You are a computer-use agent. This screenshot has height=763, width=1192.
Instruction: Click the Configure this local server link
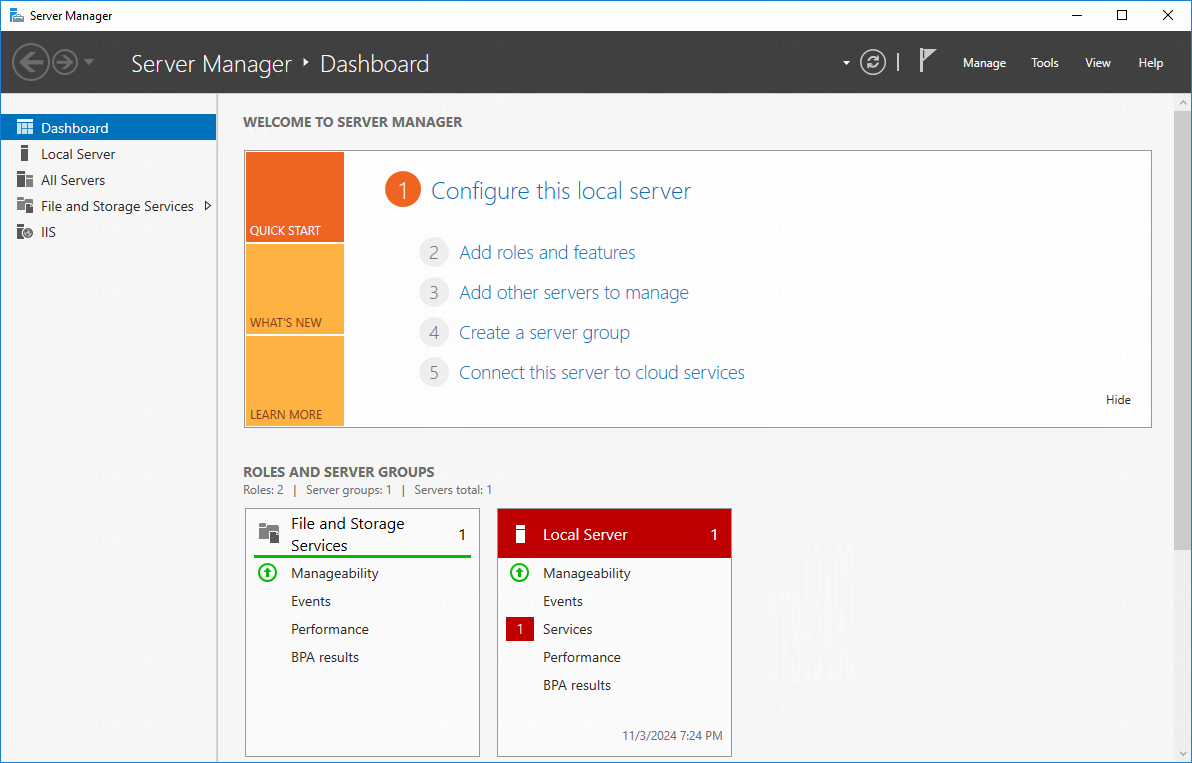561,191
